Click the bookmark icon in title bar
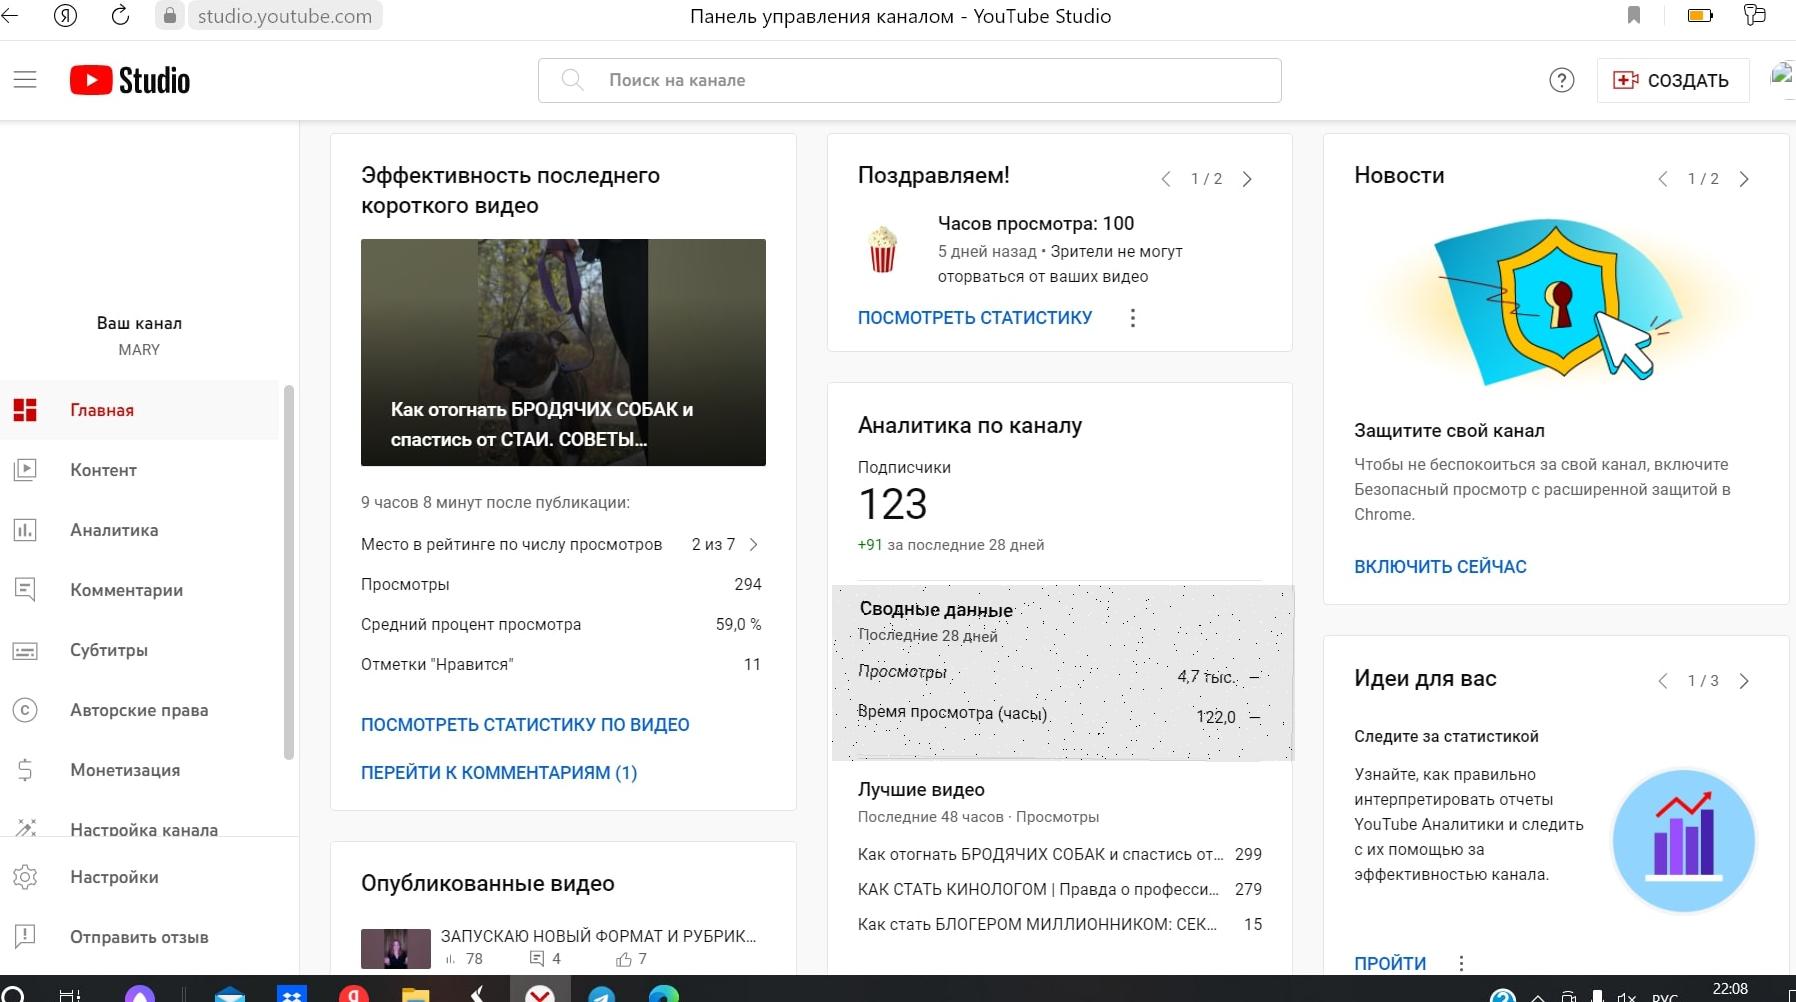This screenshot has width=1796, height=1002. click(x=1634, y=15)
